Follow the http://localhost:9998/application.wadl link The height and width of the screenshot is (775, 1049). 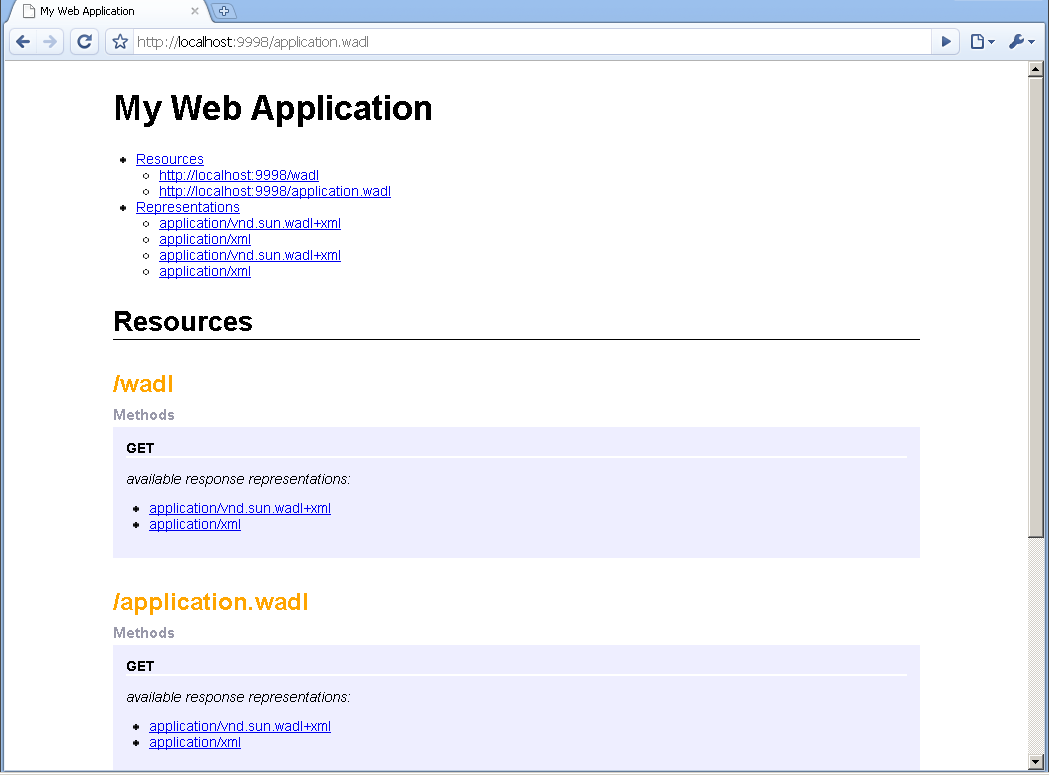(275, 191)
